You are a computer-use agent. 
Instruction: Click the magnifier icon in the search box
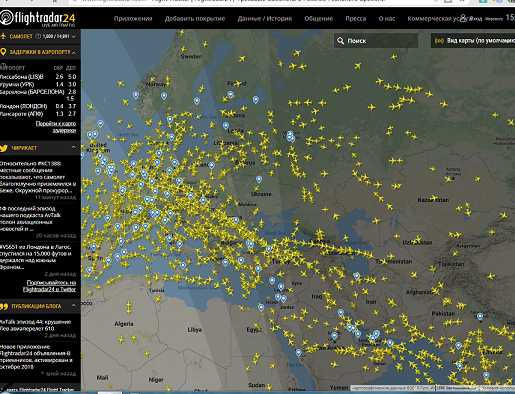click(340, 41)
